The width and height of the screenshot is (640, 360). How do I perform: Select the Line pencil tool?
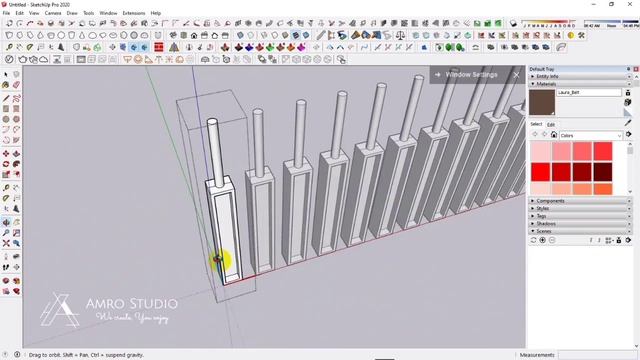(6, 98)
